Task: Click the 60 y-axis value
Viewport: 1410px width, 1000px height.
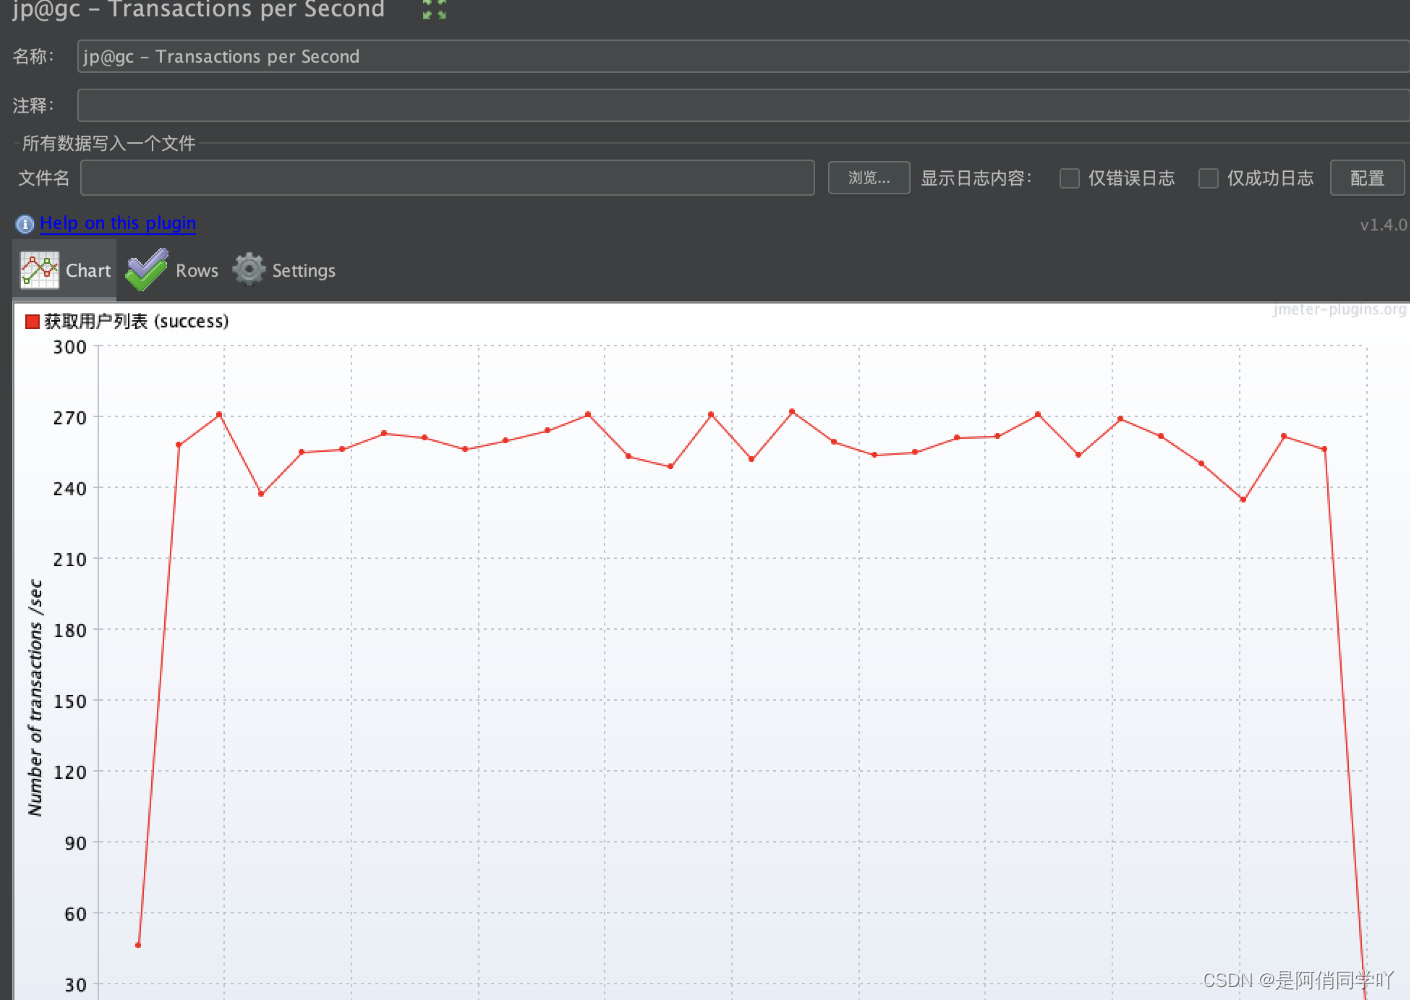Action: (x=75, y=914)
